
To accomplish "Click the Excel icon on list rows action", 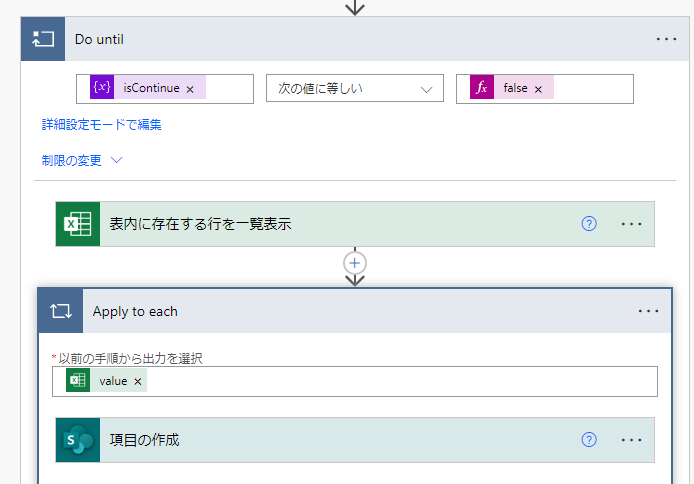I will (x=78, y=224).
